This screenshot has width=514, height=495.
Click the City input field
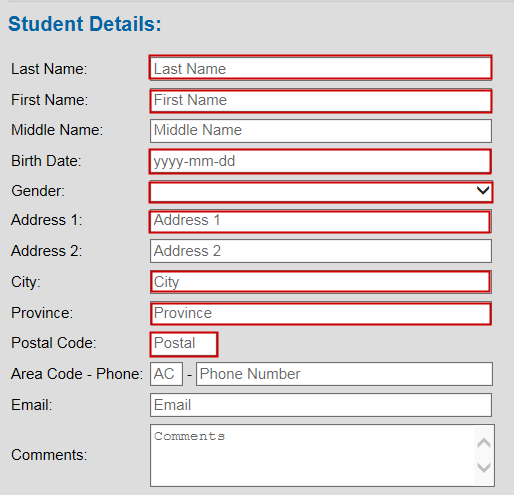tap(320, 282)
